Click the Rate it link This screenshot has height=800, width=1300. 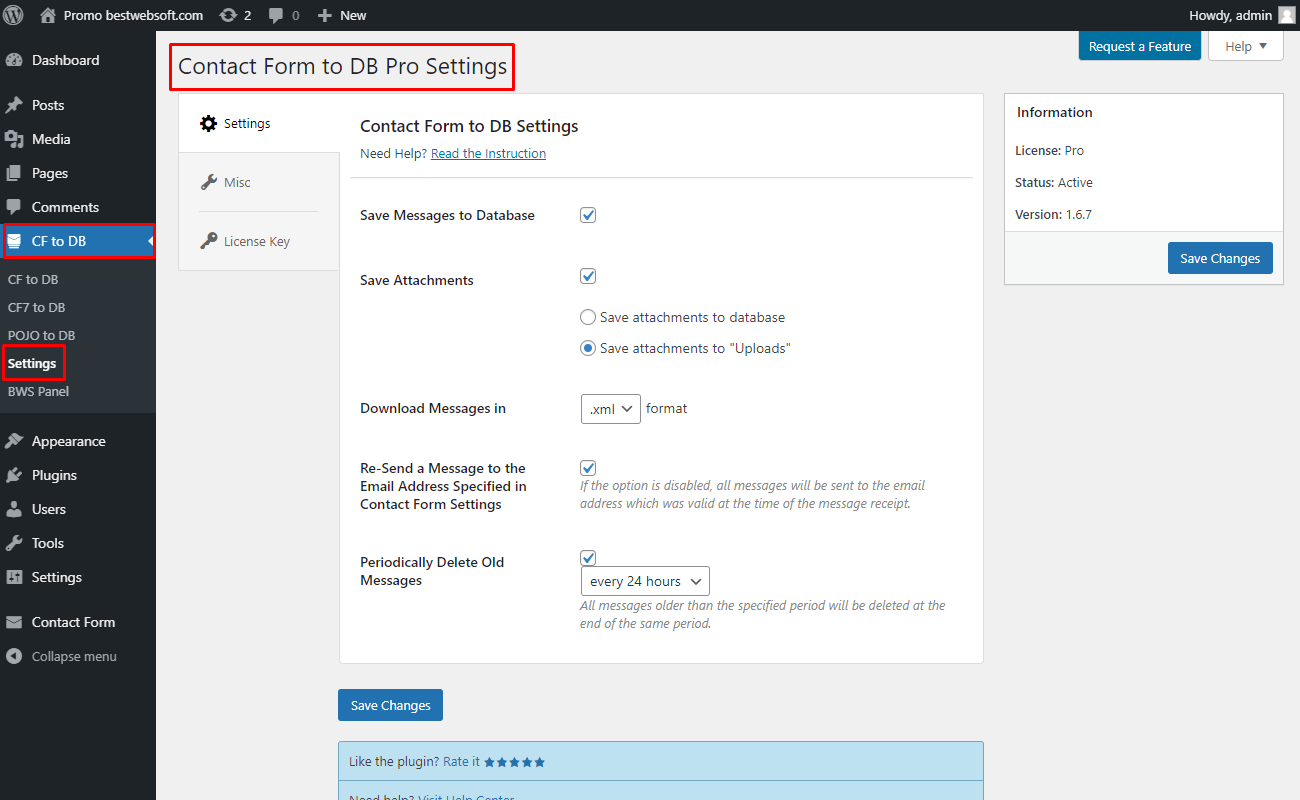click(x=461, y=762)
